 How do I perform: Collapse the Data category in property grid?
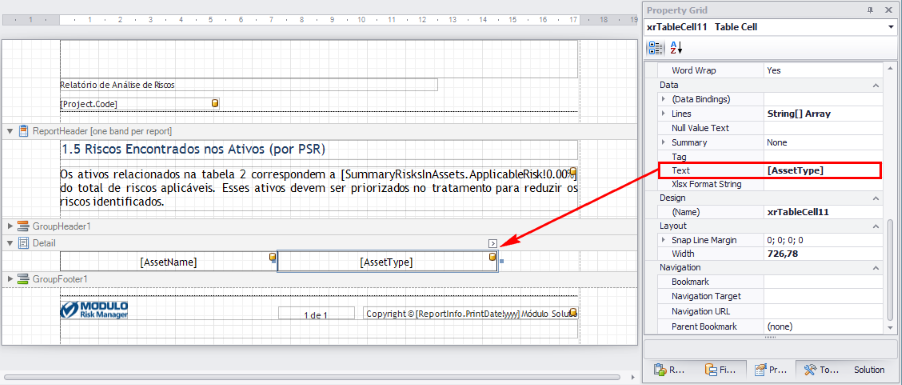coord(876,85)
